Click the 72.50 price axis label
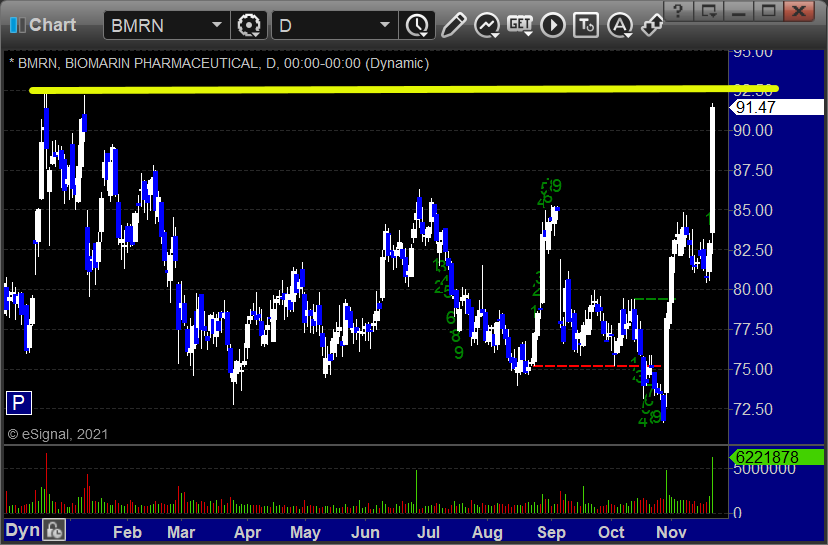Viewport: 828px width, 545px height. tap(753, 409)
